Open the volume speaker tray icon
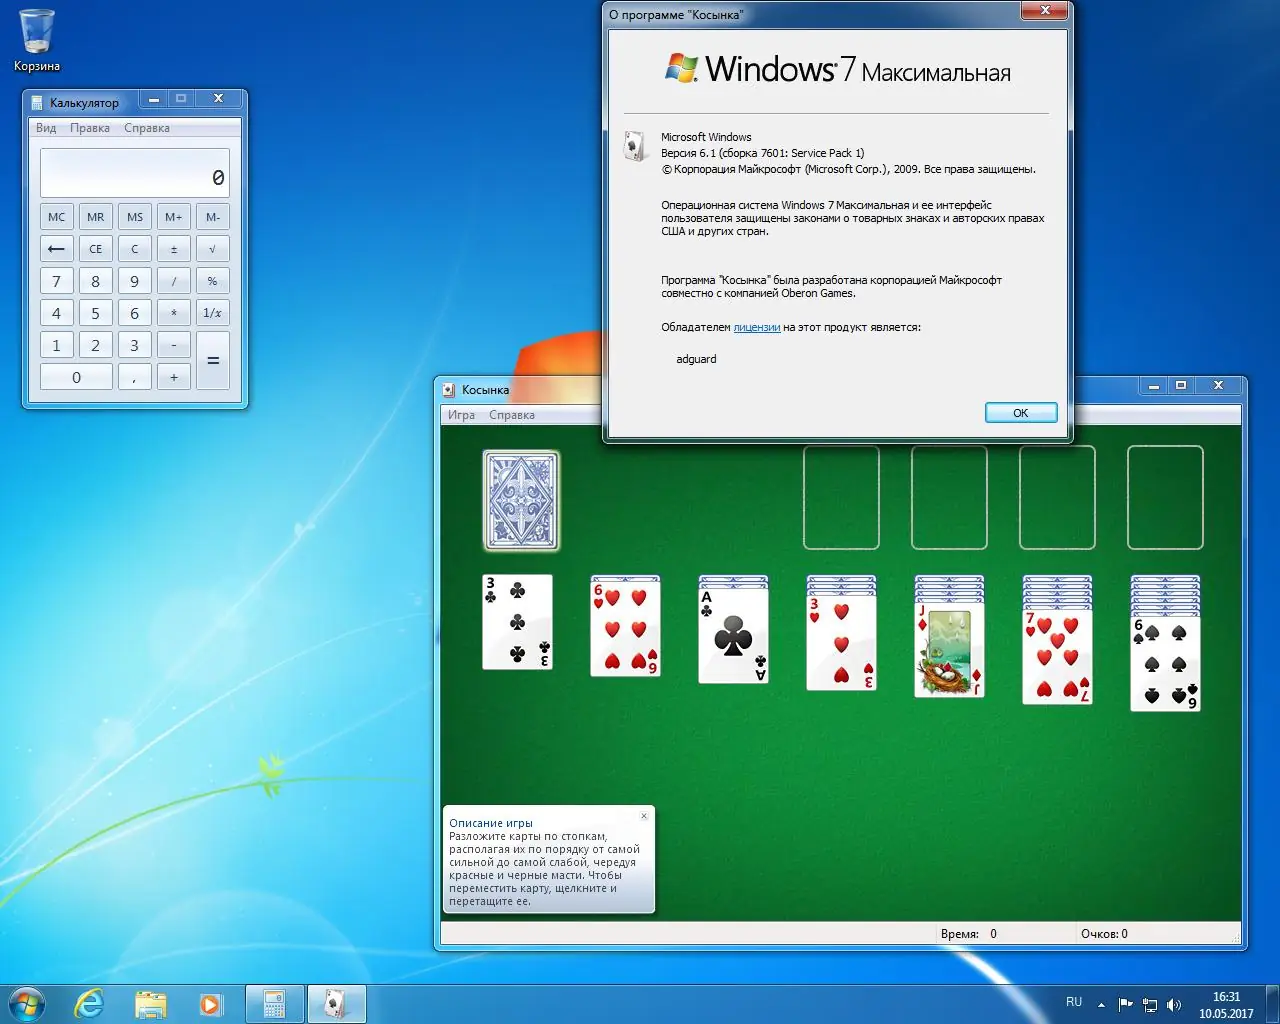The height and width of the screenshot is (1024, 1280). tap(1174, 1004)
